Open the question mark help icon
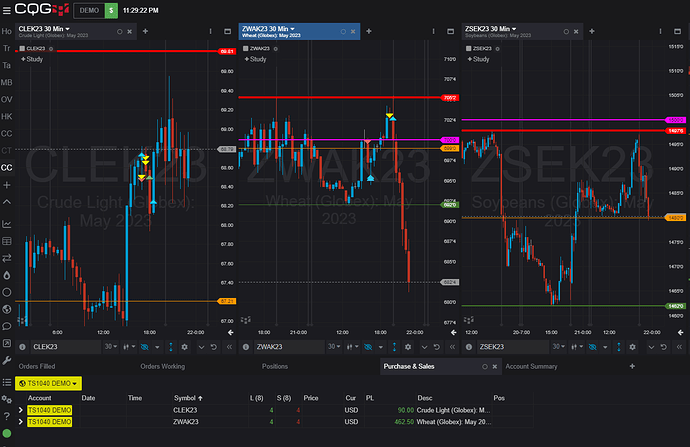Screen dimensions: 690x447 (7, 416)
